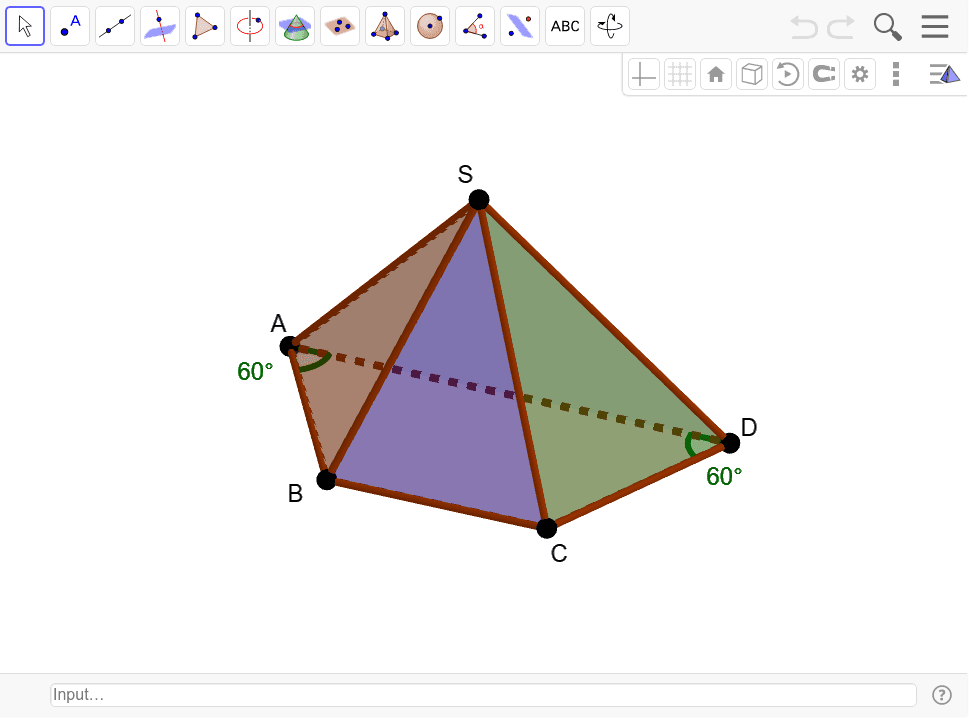The height and width of the screenshot is (718, 969).
Task: Select edge BC of the base
Action: point(436,504)
